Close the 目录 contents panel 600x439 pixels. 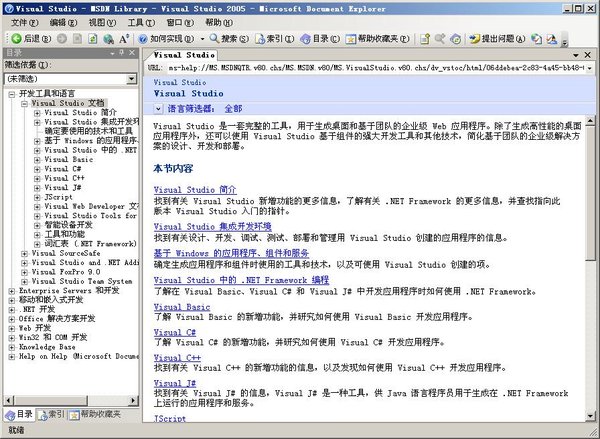click(132, 52)
